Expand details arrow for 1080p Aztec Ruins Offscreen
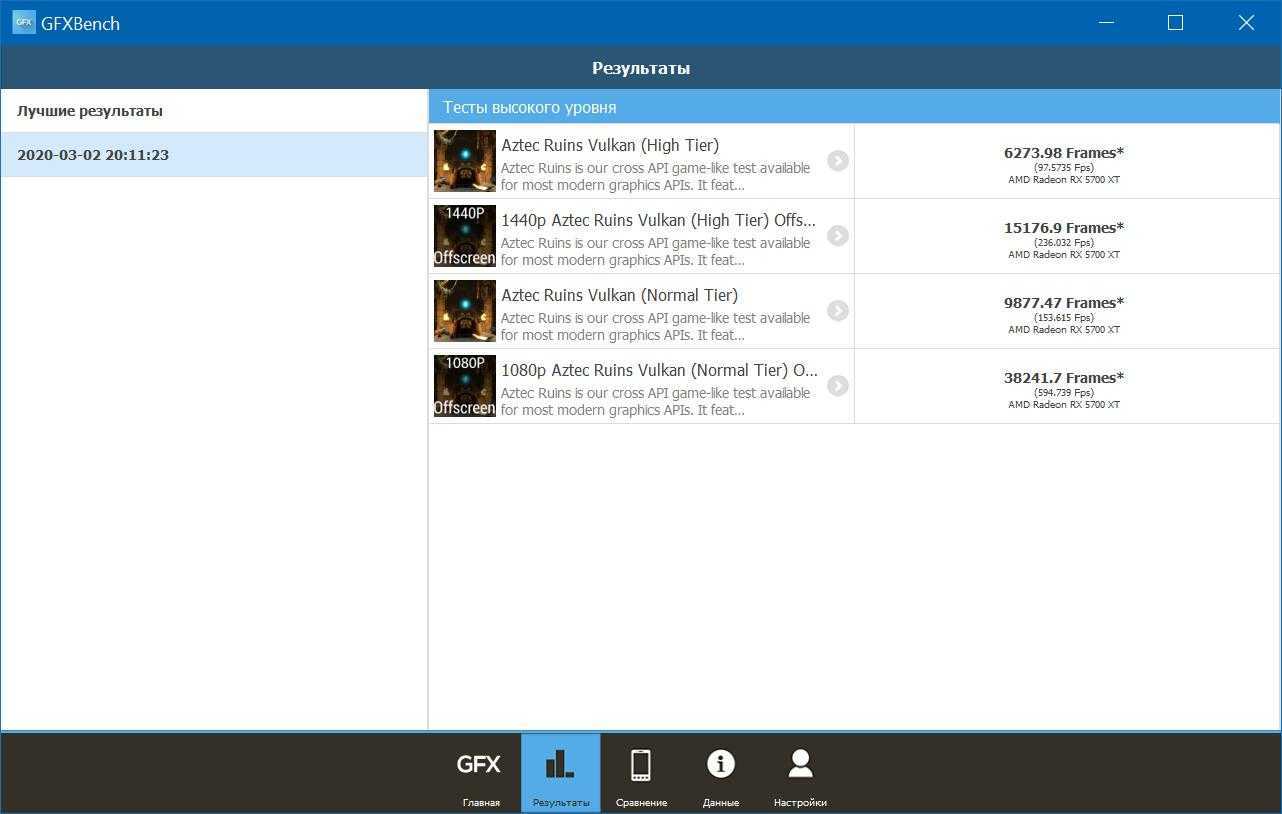The image size is (1282, 814). [x=838, y=386]
